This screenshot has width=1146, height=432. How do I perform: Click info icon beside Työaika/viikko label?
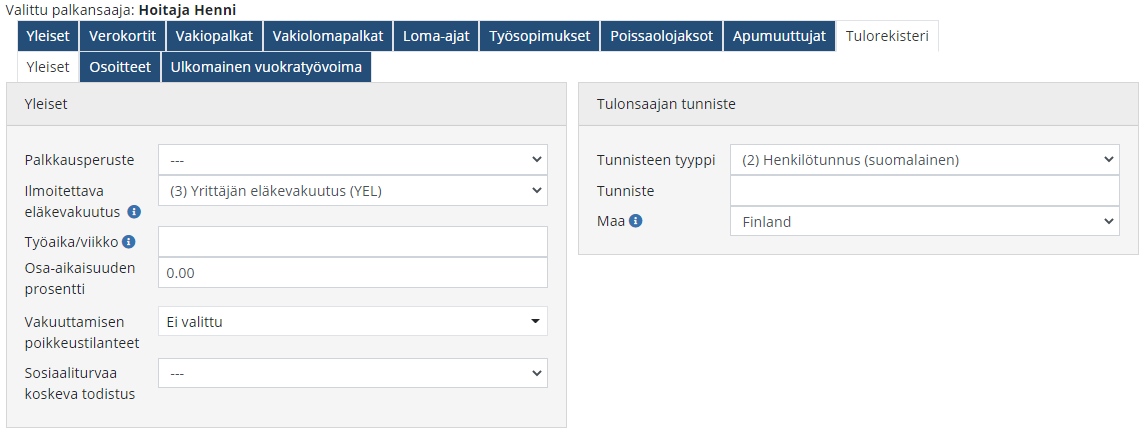[x=128, y=241]
